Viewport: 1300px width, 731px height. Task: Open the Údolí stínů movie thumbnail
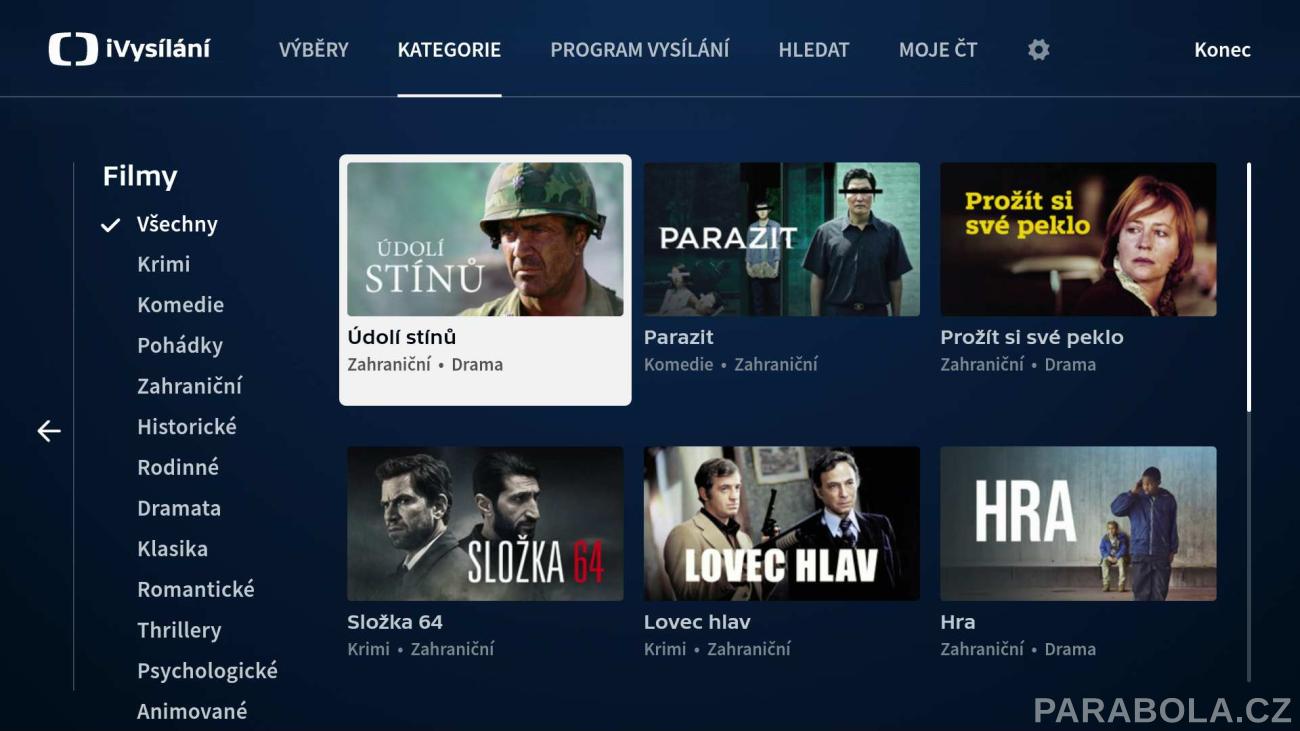(x=485, y=239)
